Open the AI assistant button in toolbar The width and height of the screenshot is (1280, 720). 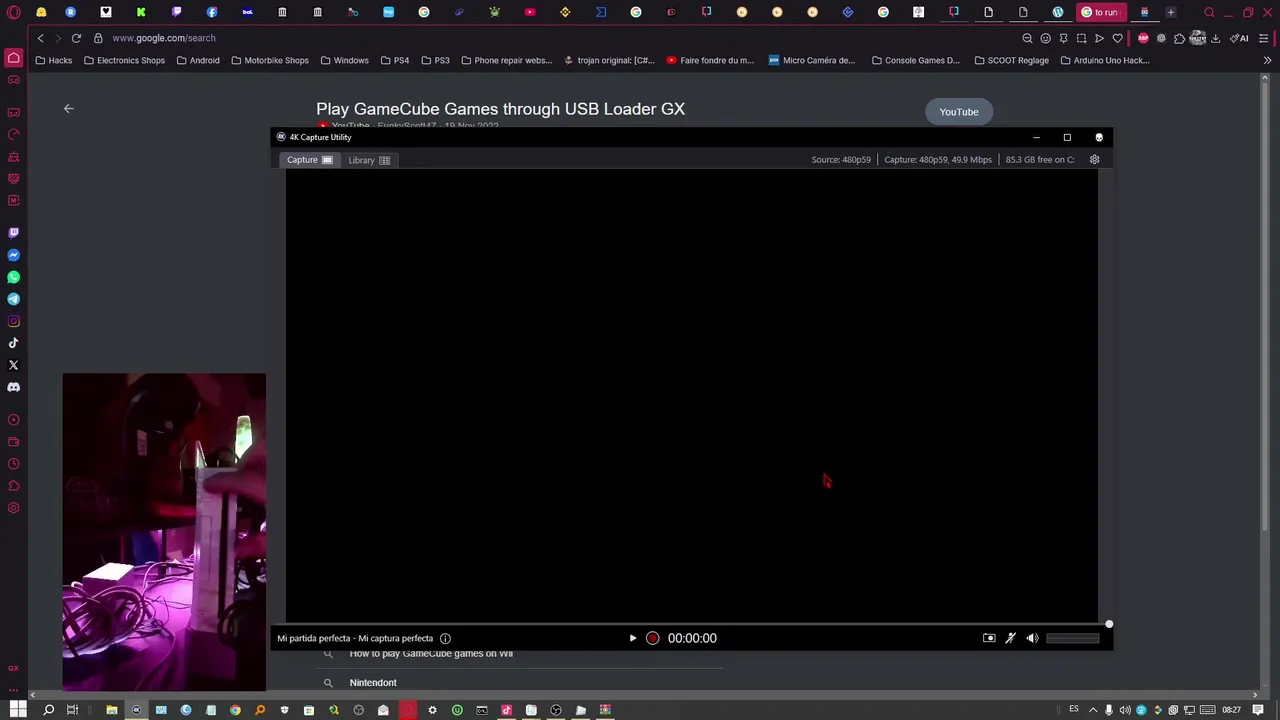[1240, 38]
